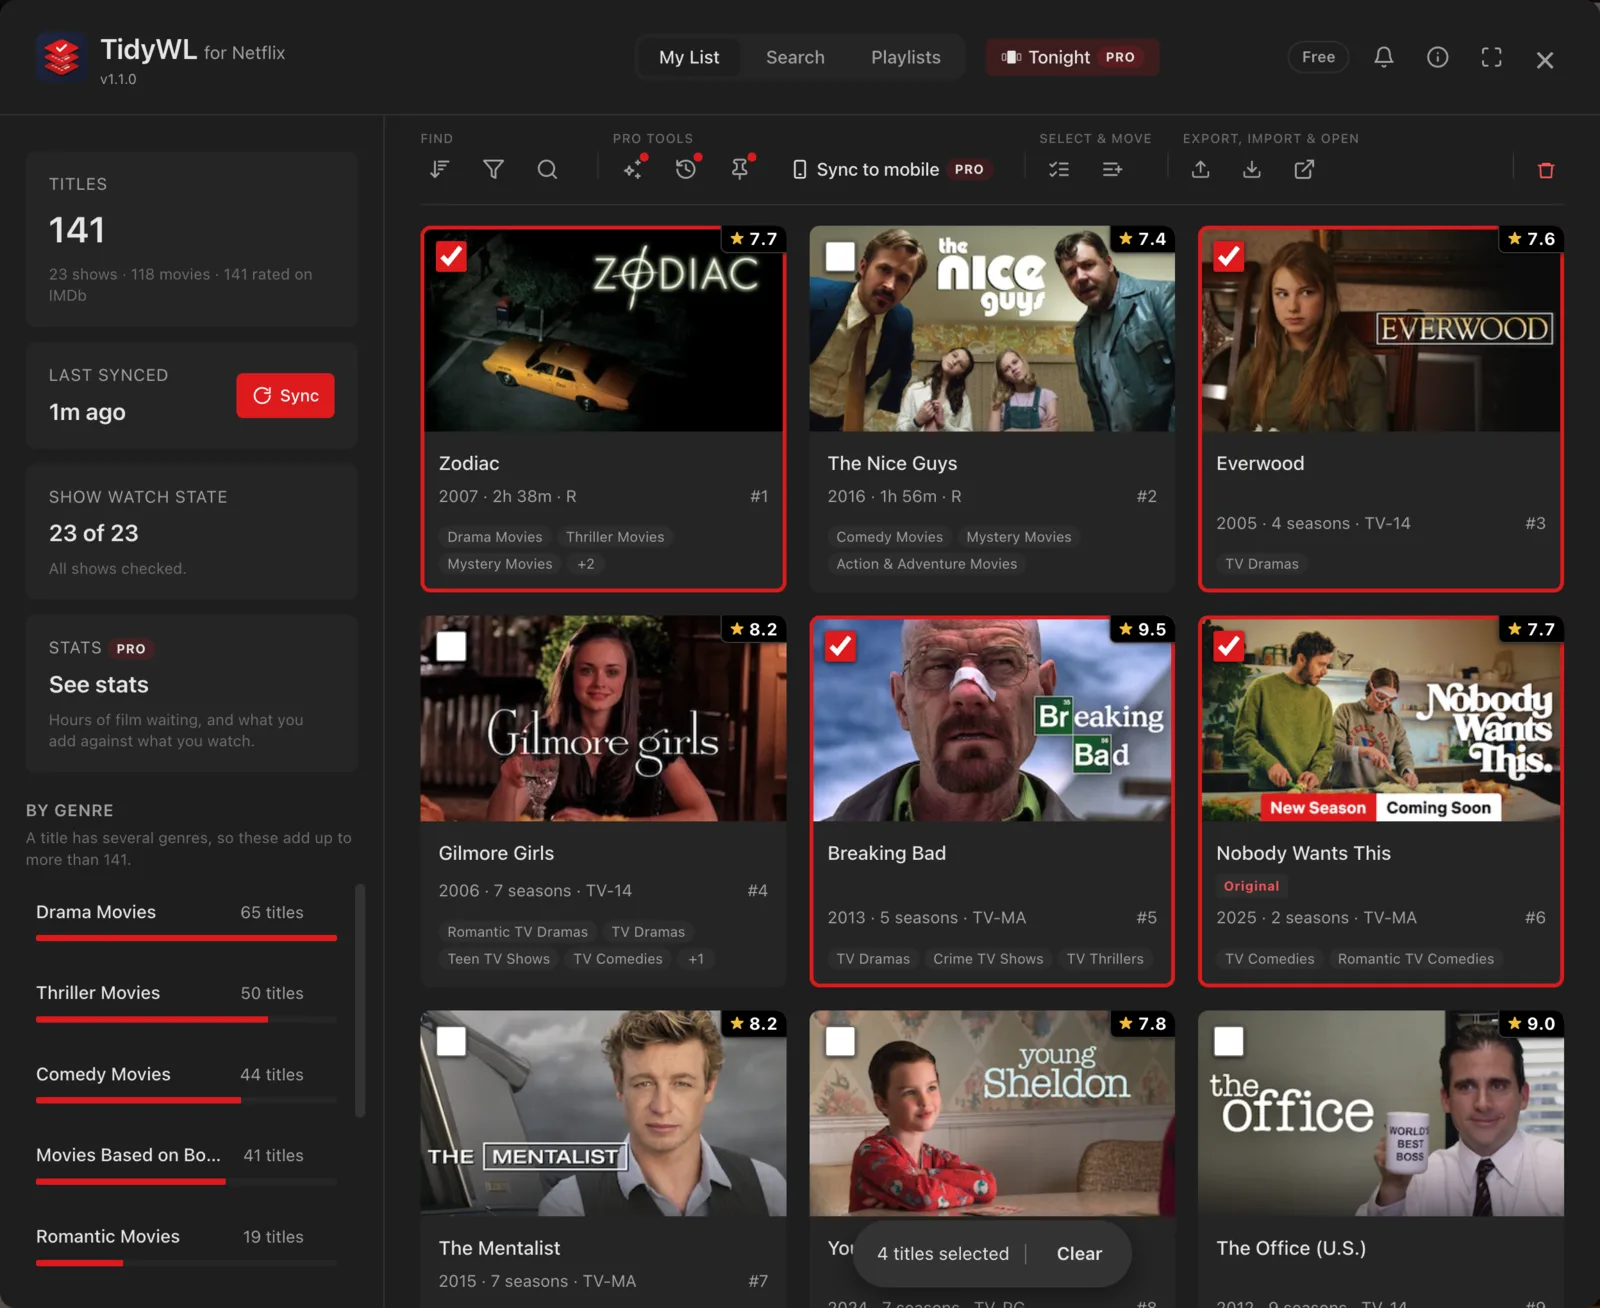The width and height of the screenshot is (1600, 1308).
Task: Click the Crime TV Shows genre tag
Action: pyautogui.click(x=988, y=959)
